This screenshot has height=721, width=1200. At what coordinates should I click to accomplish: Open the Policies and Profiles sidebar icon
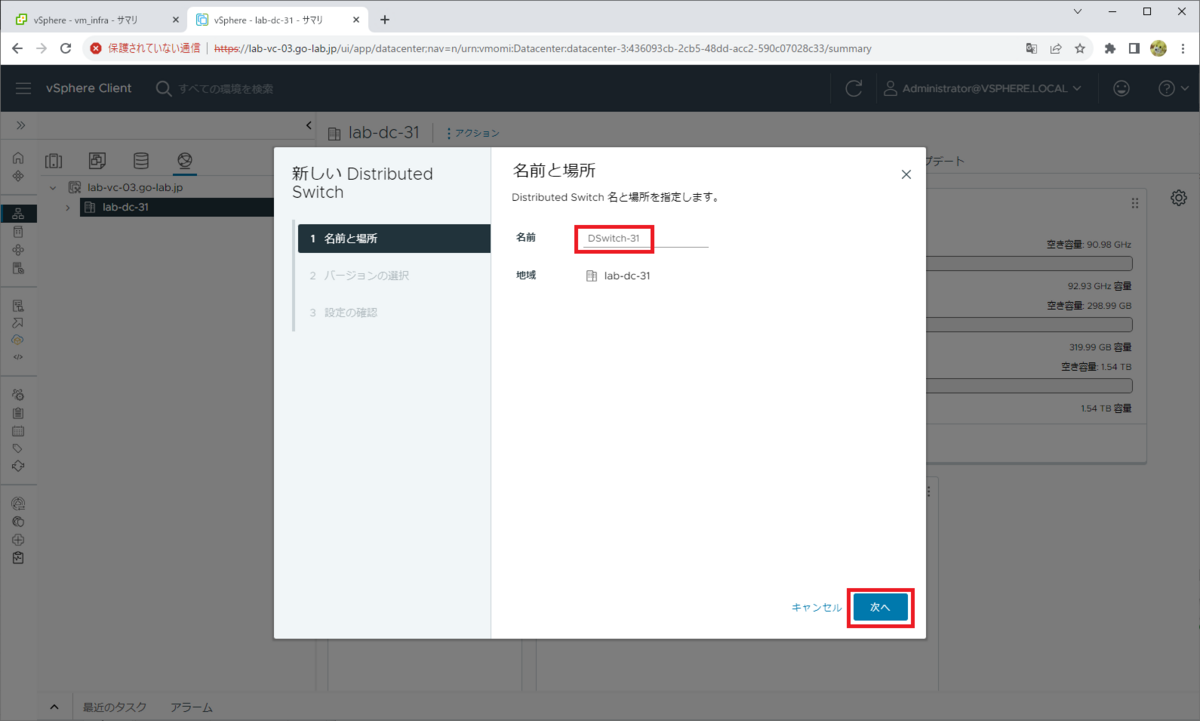(18, 305)
